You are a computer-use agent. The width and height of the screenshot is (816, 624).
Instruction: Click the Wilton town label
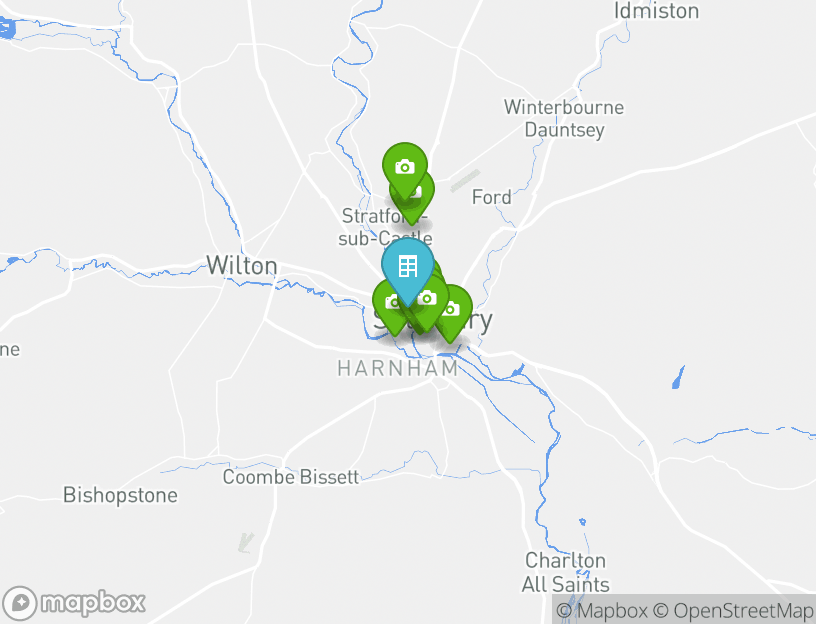242,266
